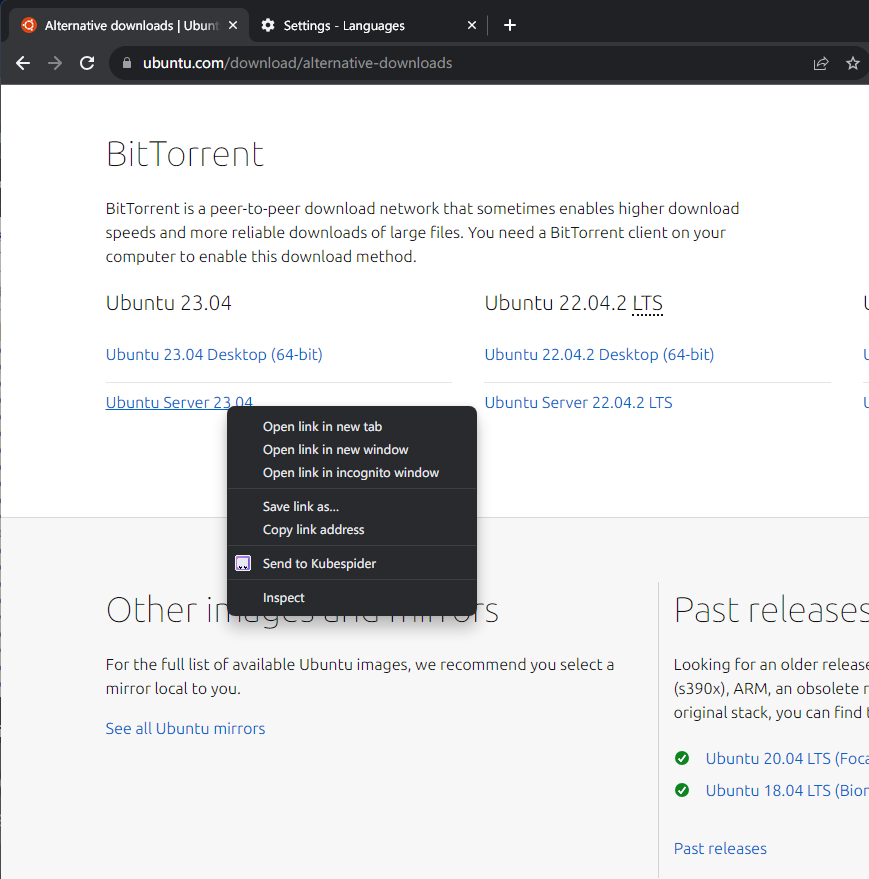Bookmark this page with the star icon
Screen dimensions: 869x879
point(853,63)
